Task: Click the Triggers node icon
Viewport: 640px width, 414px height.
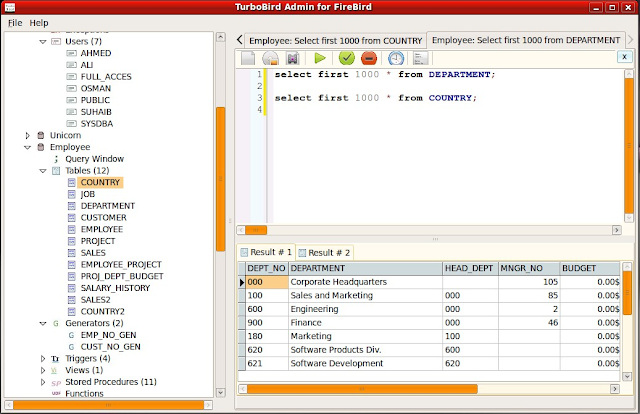Action: (56, 359)
